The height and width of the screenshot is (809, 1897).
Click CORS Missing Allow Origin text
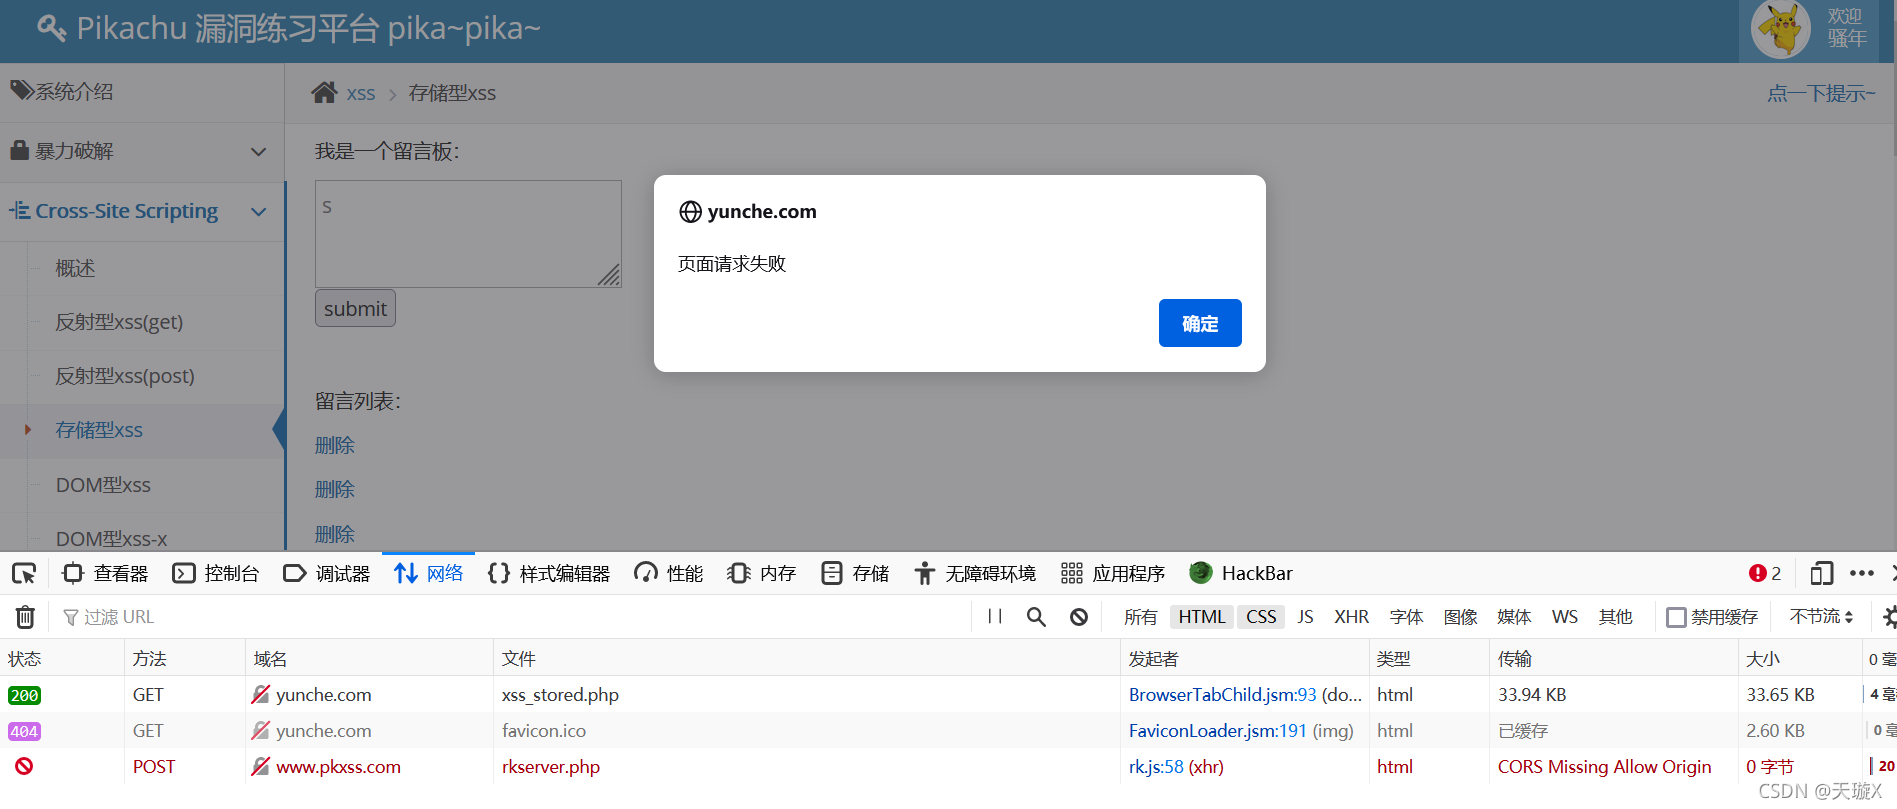coord(1604,767)
